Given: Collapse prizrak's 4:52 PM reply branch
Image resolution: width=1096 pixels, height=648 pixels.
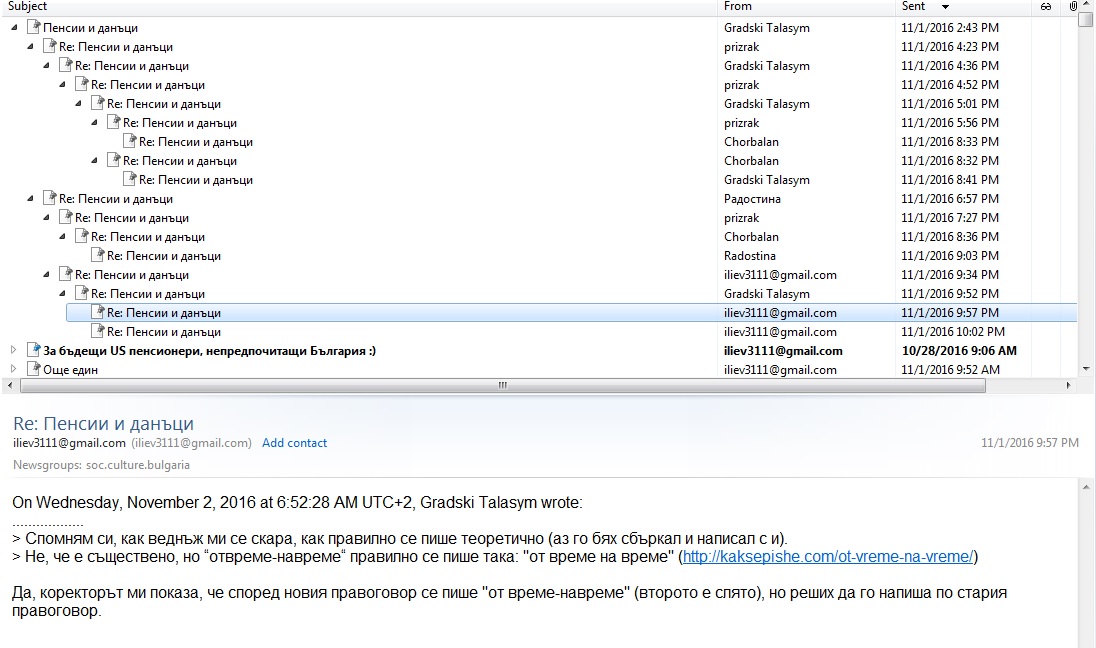Looking at the screenshot, I should (62, 84).
